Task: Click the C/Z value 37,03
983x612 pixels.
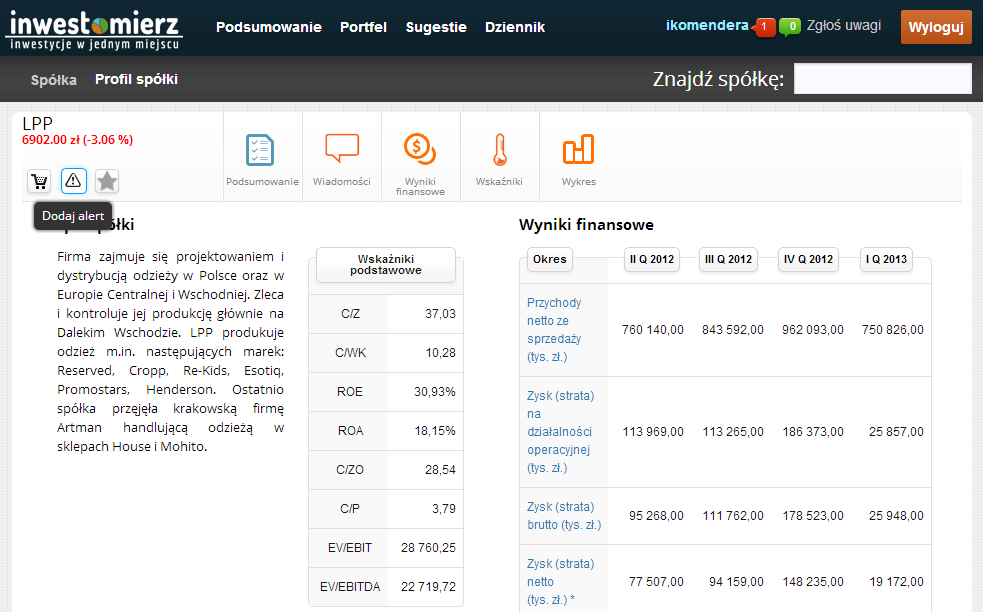Action: [440, 314]
